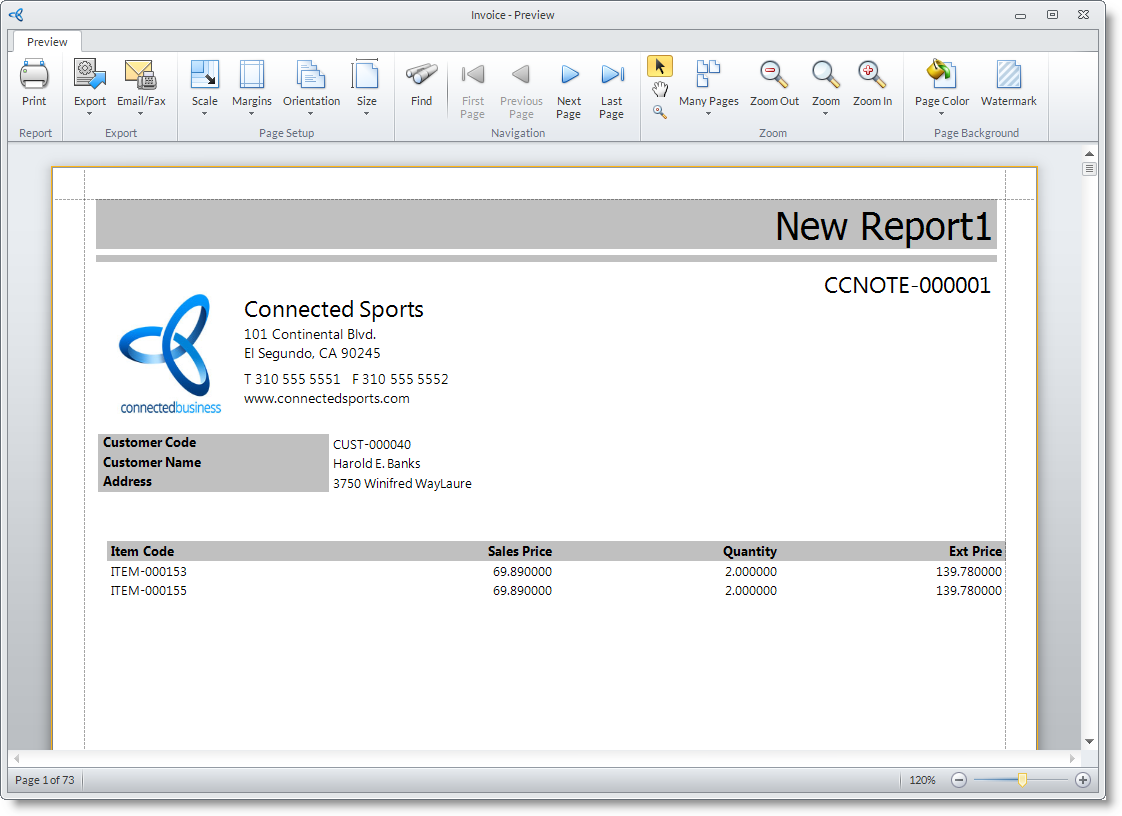
Task: Click the plus button beside zoom slider
Action: [1082, 780]
